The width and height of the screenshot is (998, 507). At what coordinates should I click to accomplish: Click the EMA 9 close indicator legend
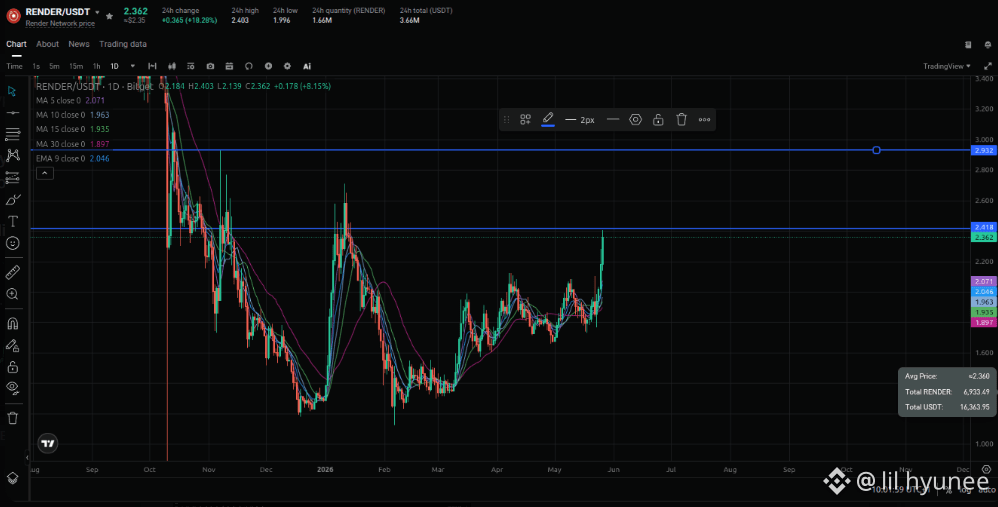coord(73,158)
